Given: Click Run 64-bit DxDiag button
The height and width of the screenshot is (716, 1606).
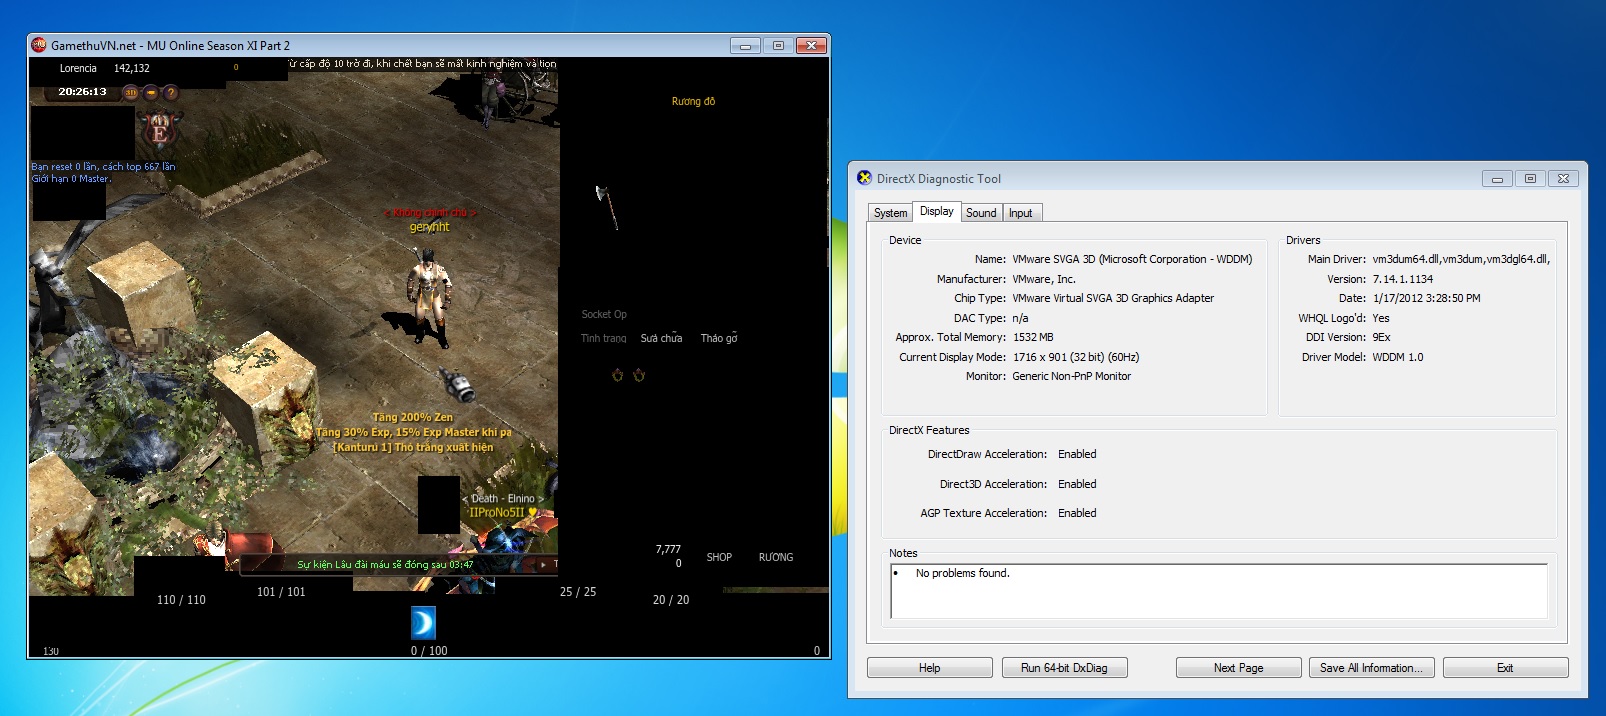Looking at the screenshot, I should click(x=1064, y=668).
